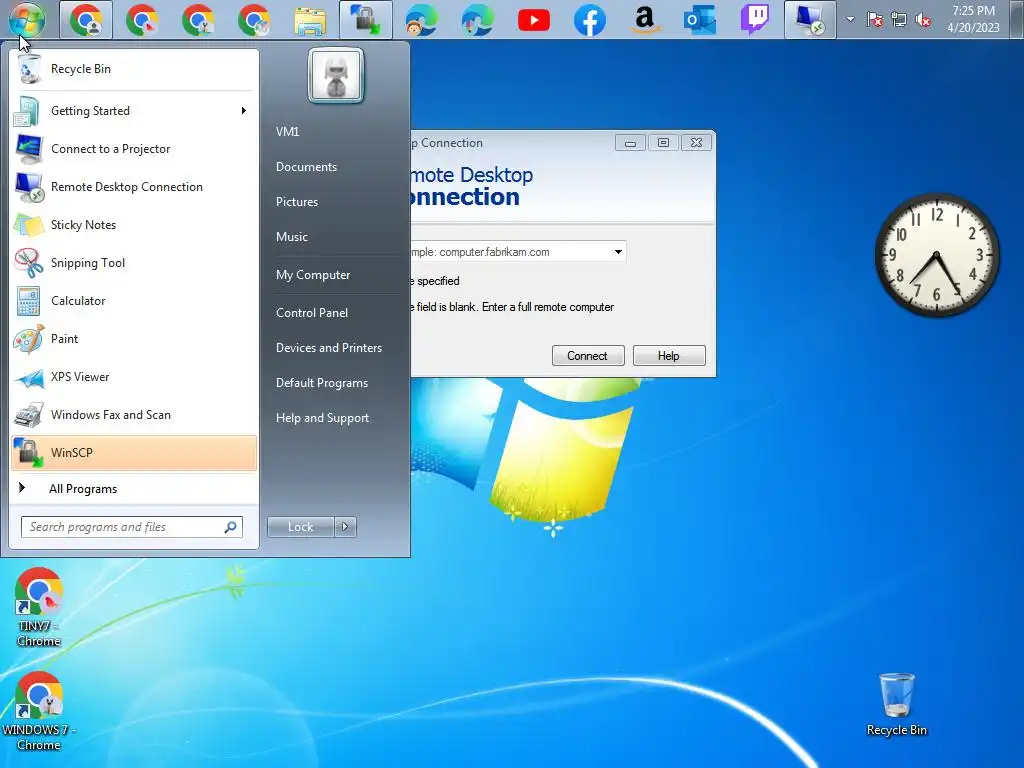1024x768 pixels.
Task: Select Connect to a Projector
Action: pos(134,149)
